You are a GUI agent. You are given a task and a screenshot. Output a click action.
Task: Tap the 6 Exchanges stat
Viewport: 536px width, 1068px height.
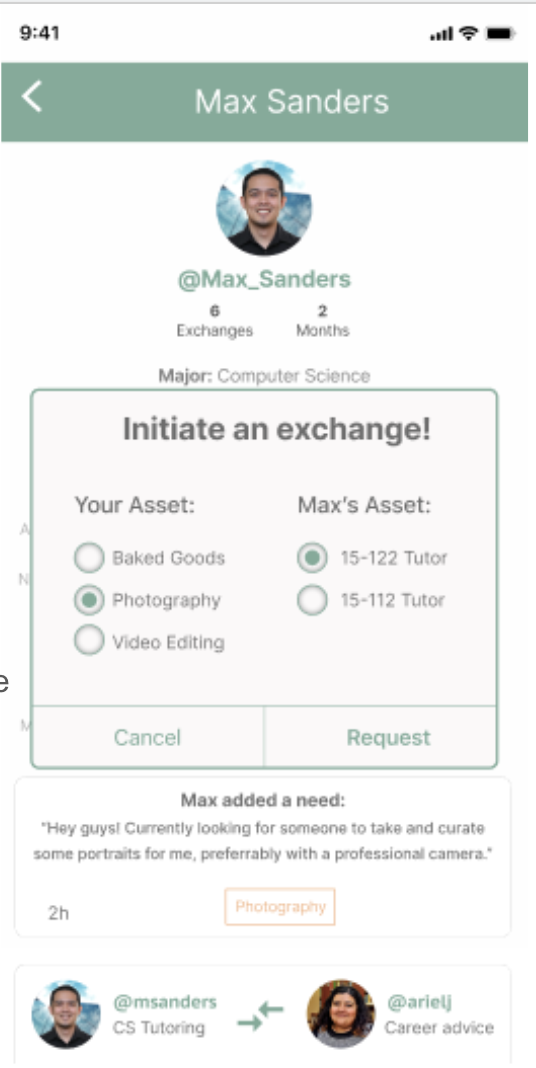click(215, 321)
